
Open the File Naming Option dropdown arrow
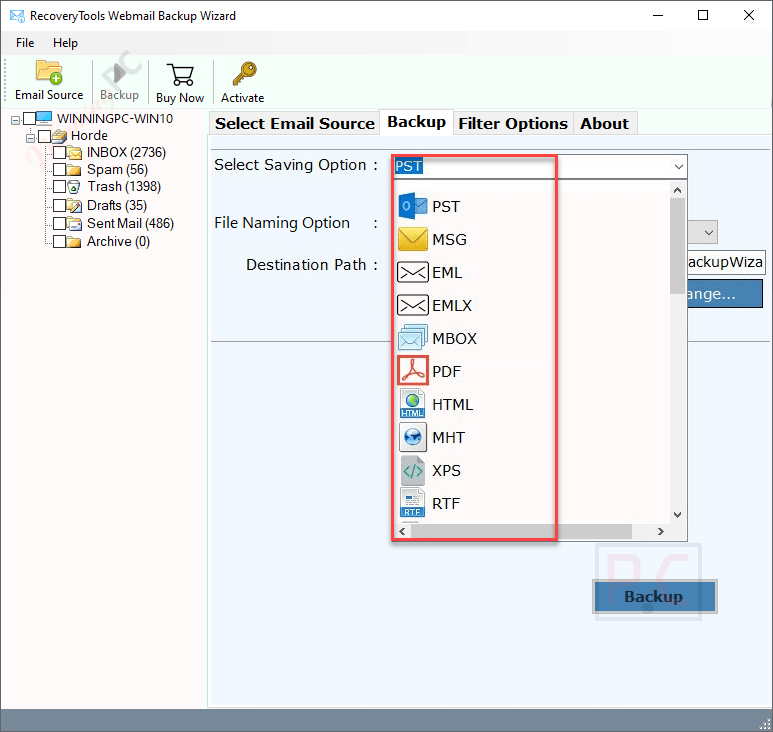click(x=708, y=232)
